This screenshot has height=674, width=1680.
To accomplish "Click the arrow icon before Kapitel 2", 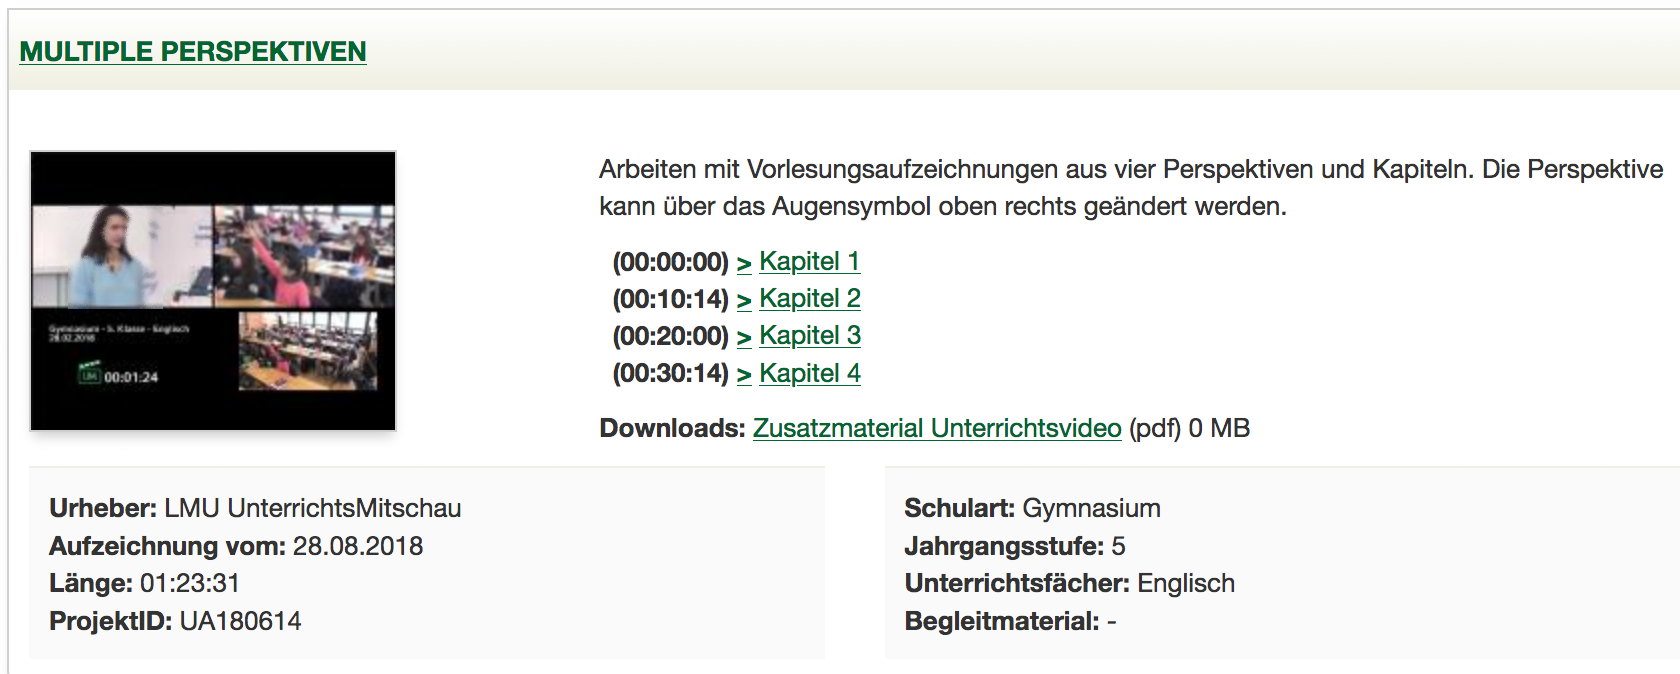I will click(x=744, y=300).
